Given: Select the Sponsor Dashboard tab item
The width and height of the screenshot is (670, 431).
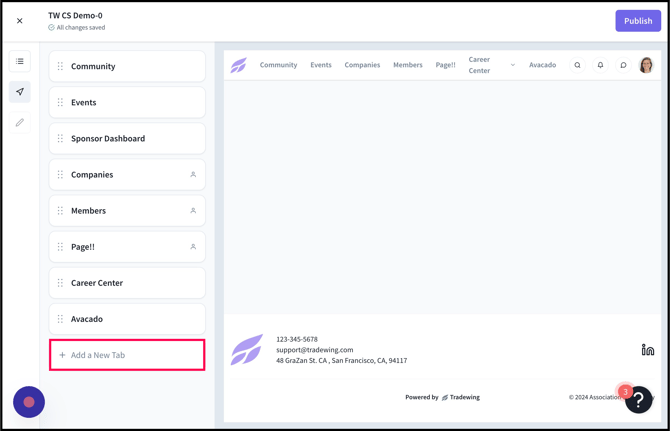Looking at the screenshot, I should click(x=127, y=139).
